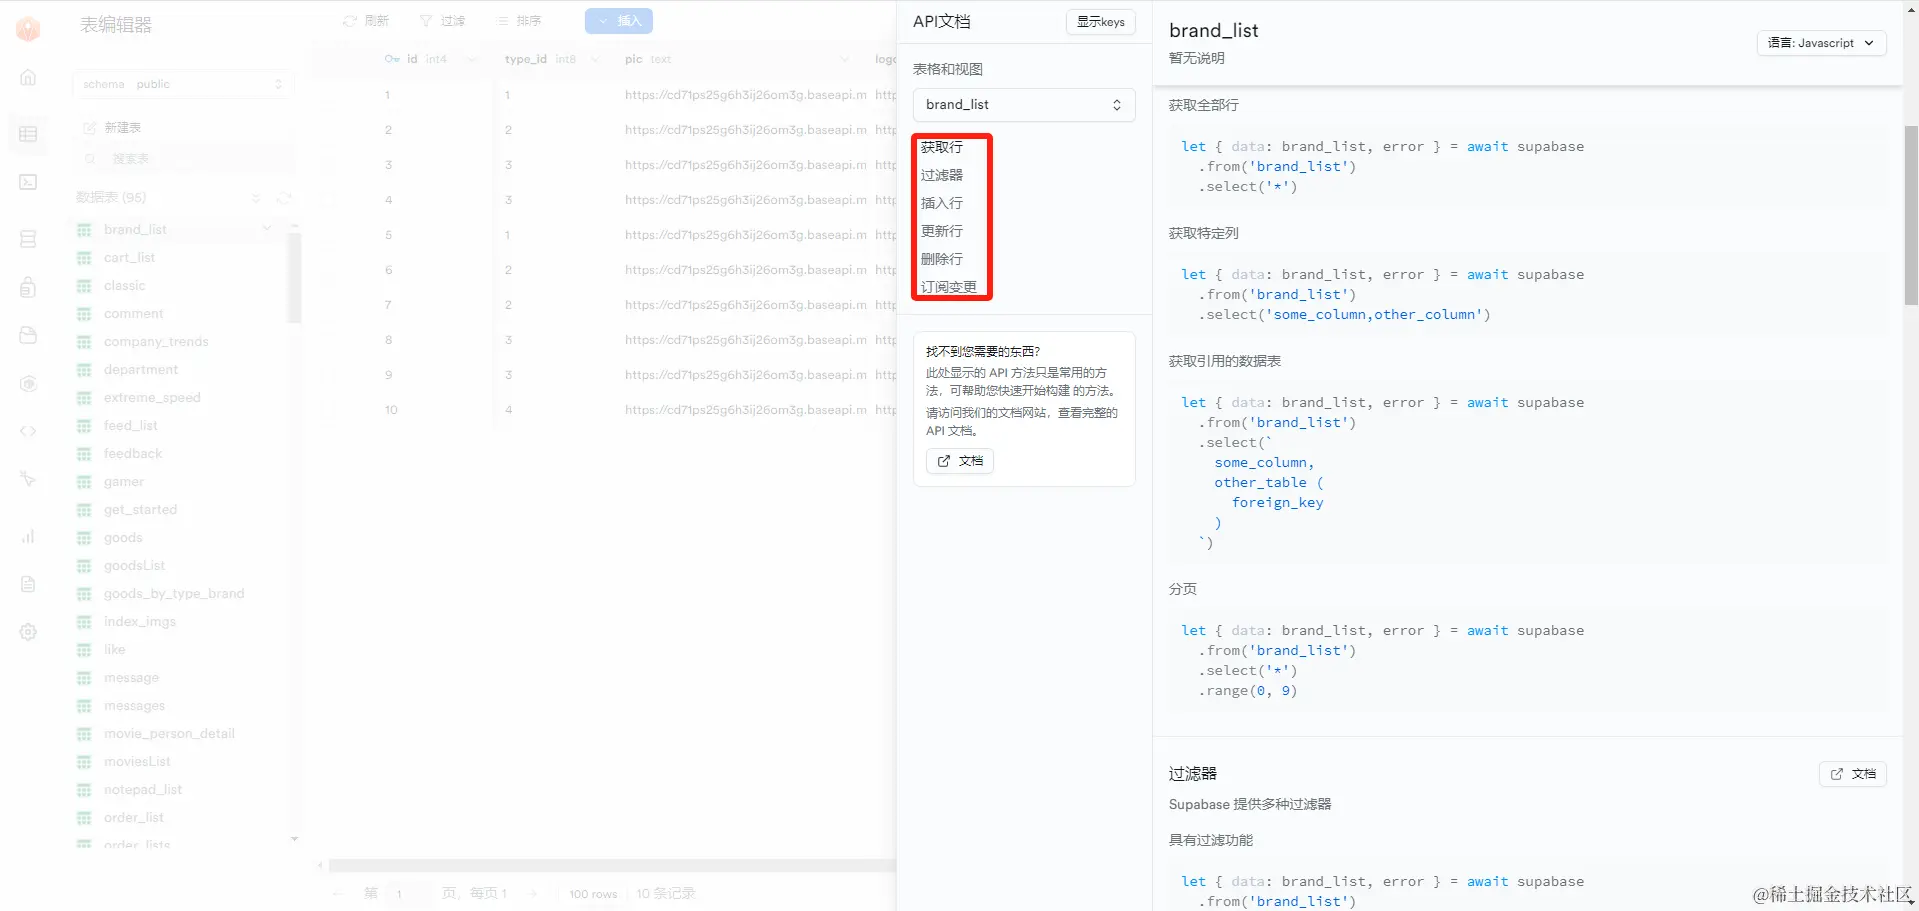
Task: Jump to 获取行 section
Action: pos(942,147)
